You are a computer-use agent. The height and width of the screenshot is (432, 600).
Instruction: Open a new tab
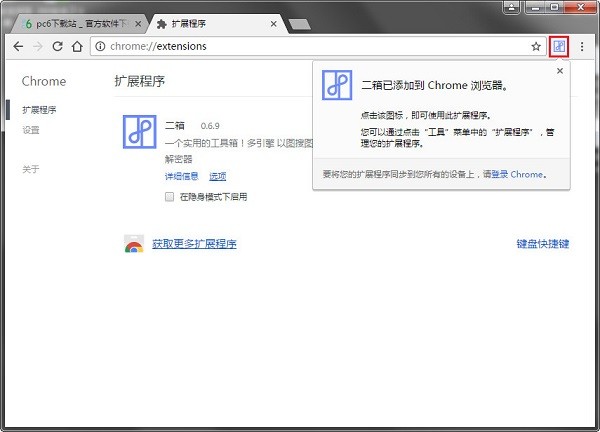[298, 22]
